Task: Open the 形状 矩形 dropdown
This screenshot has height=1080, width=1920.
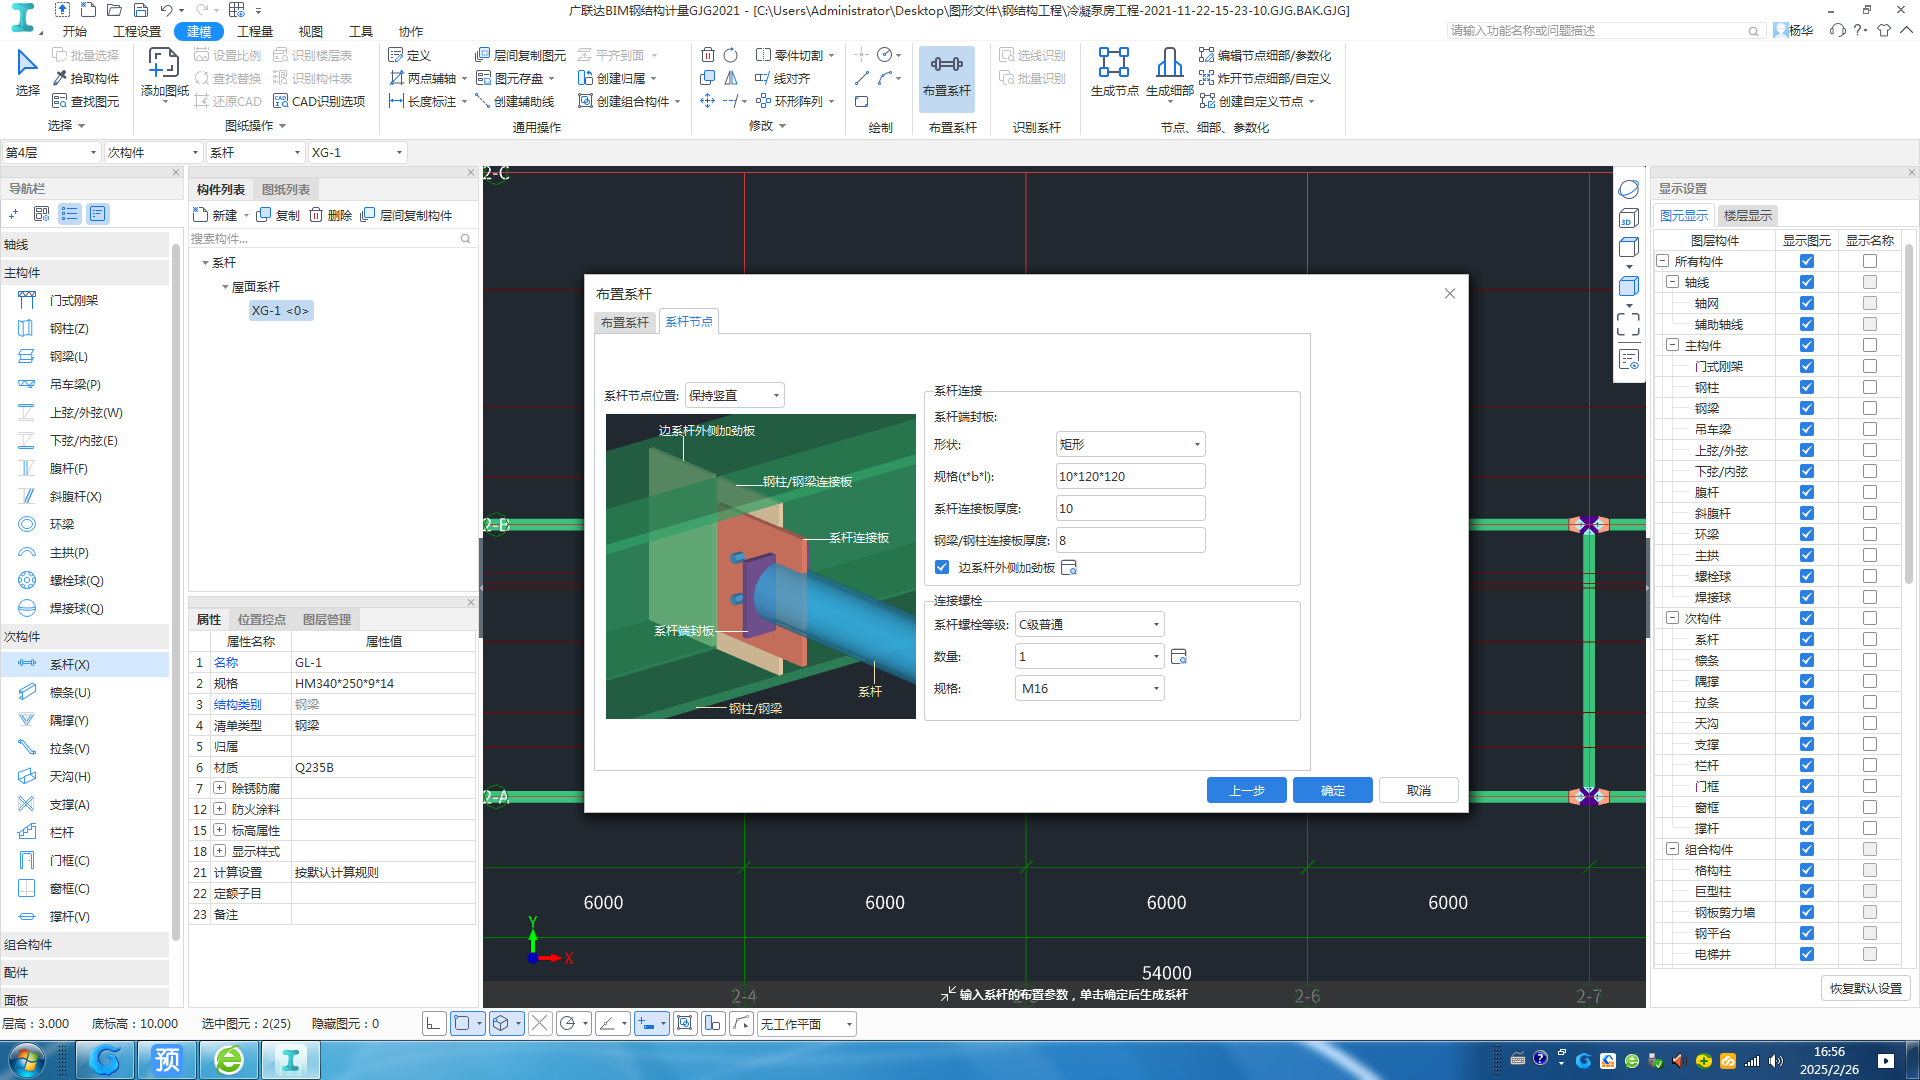Action: (x=1130, y=445)
